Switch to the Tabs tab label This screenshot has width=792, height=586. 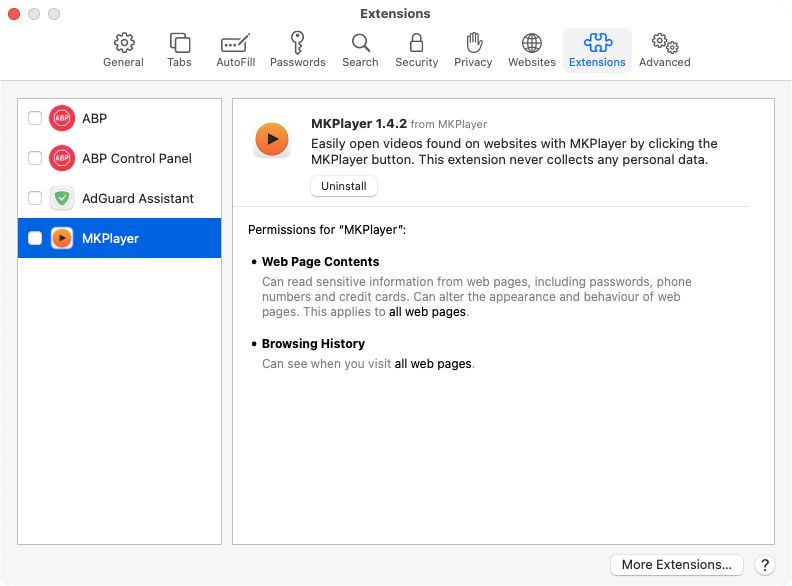(x=179, y=62)
